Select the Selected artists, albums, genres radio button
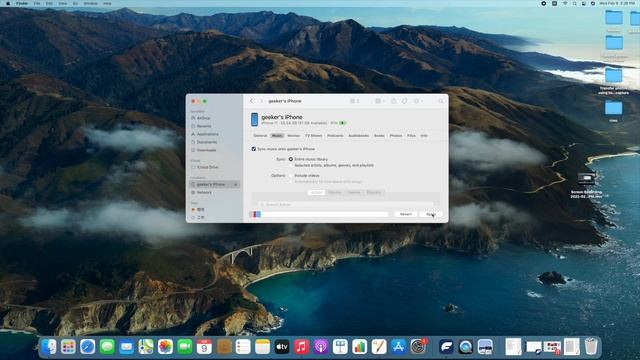 [x=291, y=166]
